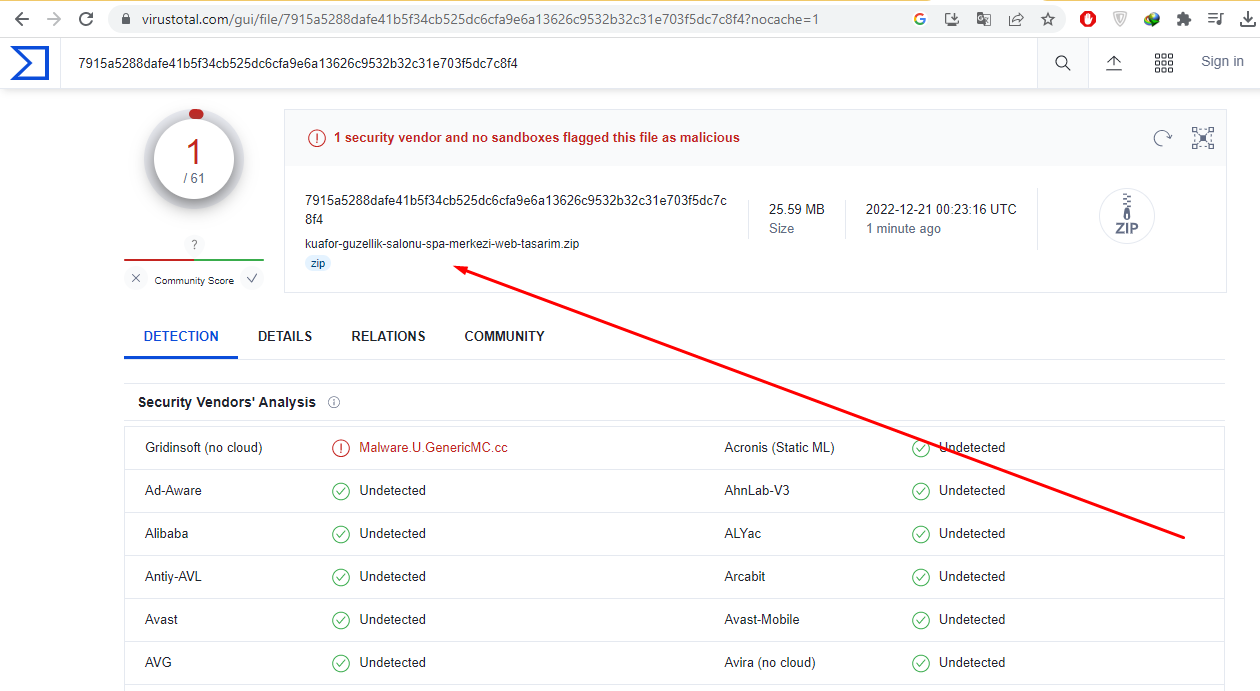Click the browser forward arrow

[54, 19]
